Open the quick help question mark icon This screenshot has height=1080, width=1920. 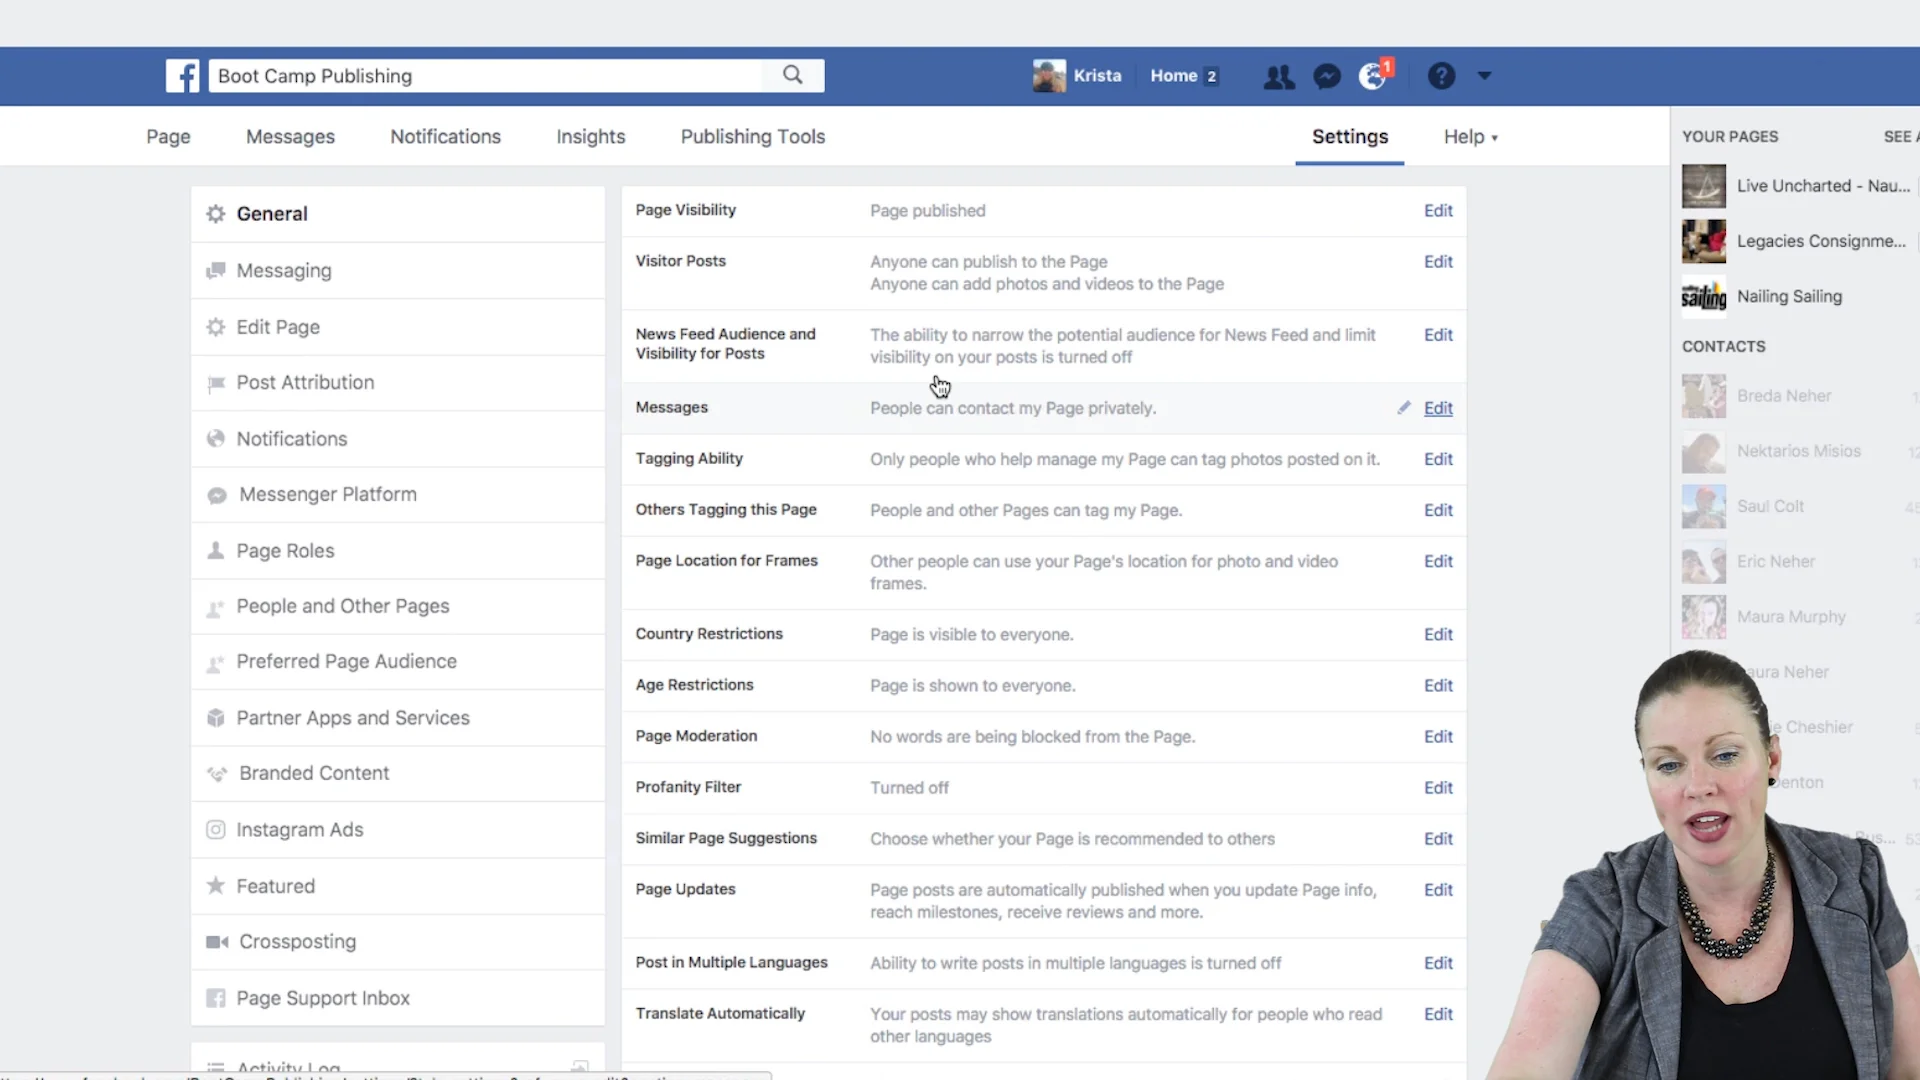coord(1441,75)
